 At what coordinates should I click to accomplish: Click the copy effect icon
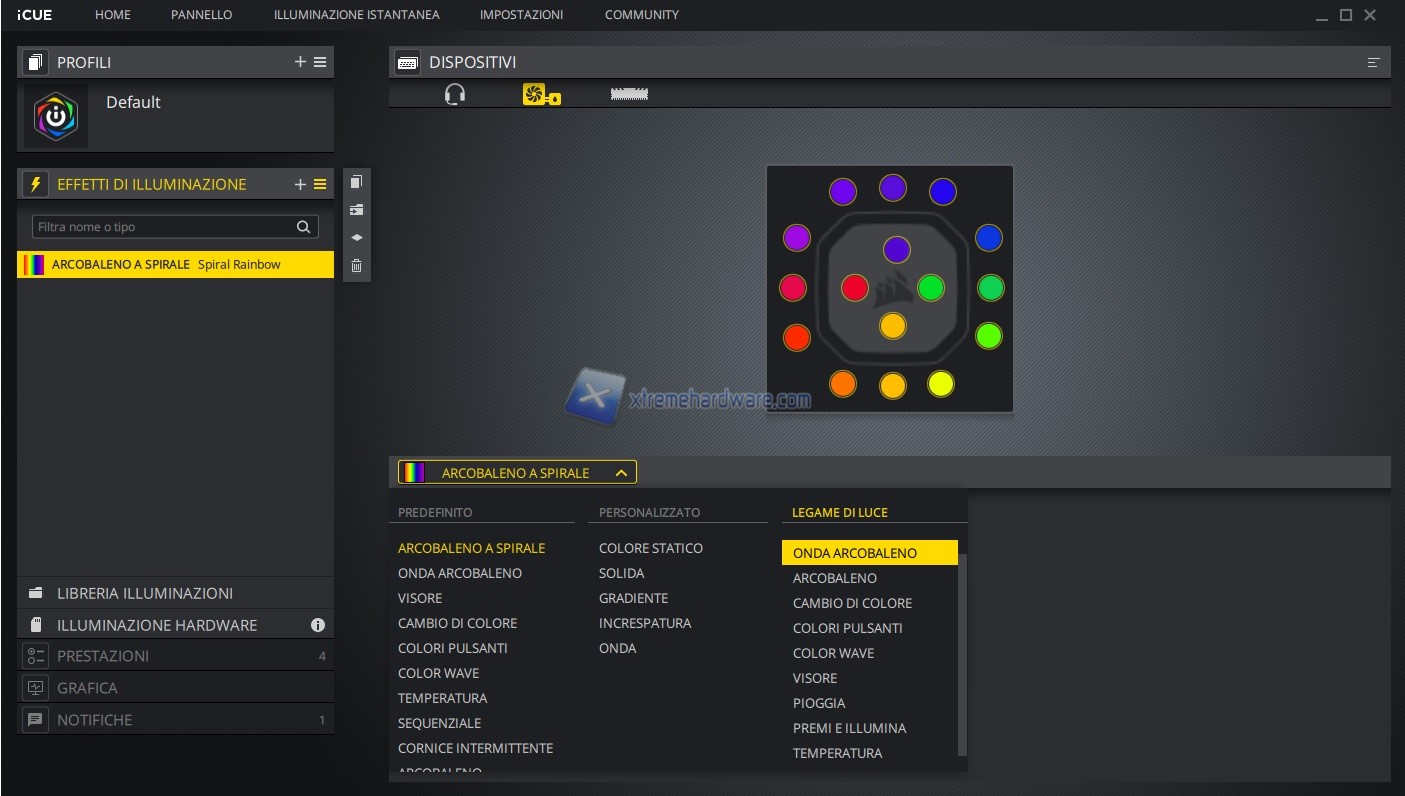tap(356, 182)
